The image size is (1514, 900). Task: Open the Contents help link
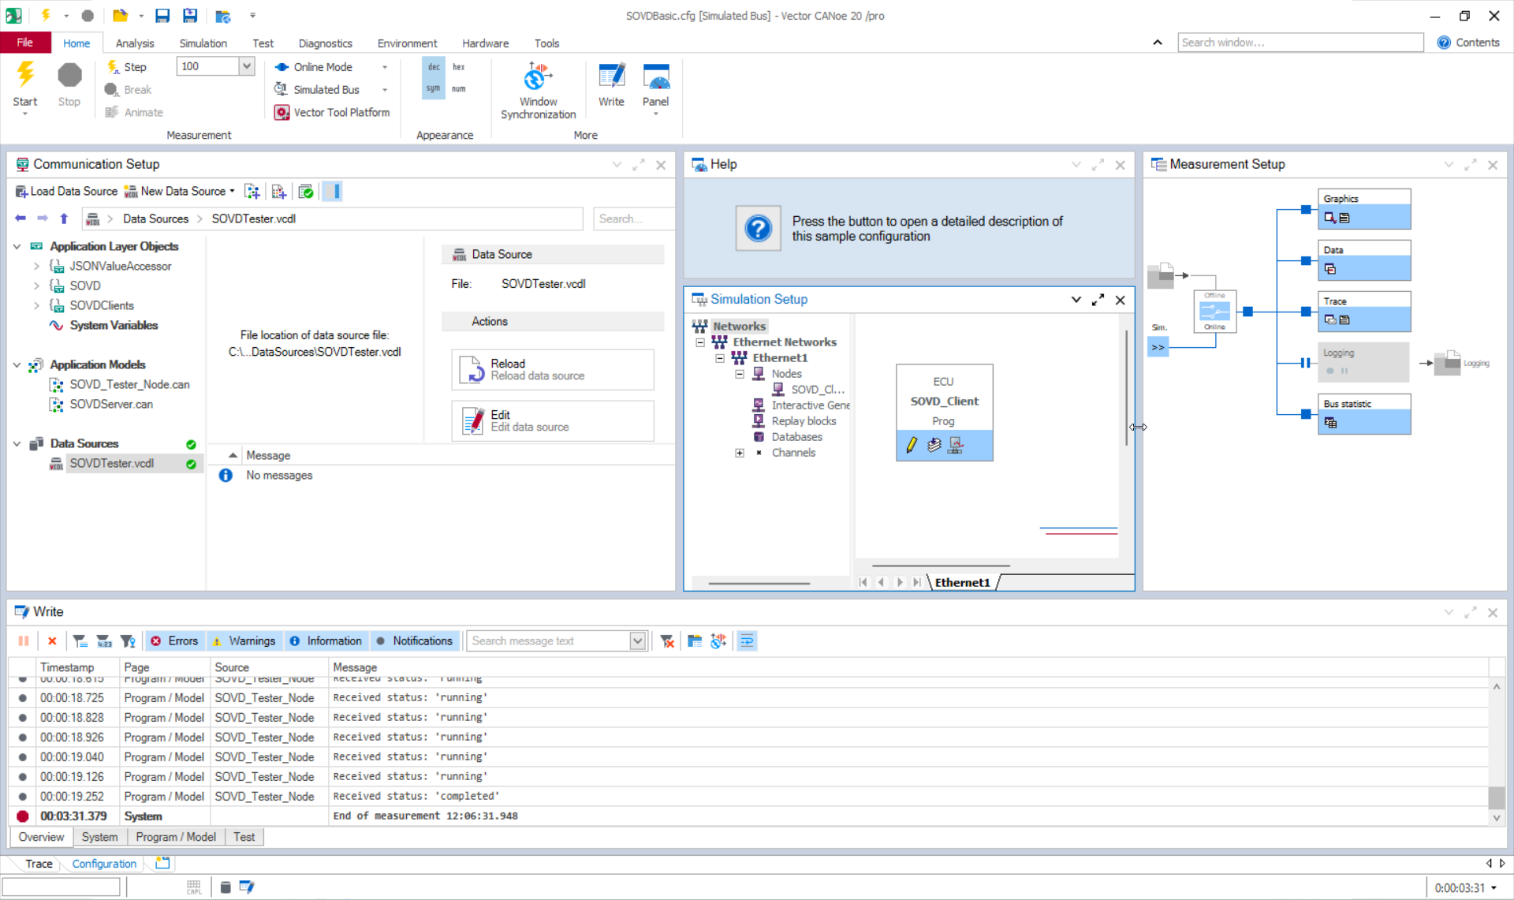point(1468,43)
